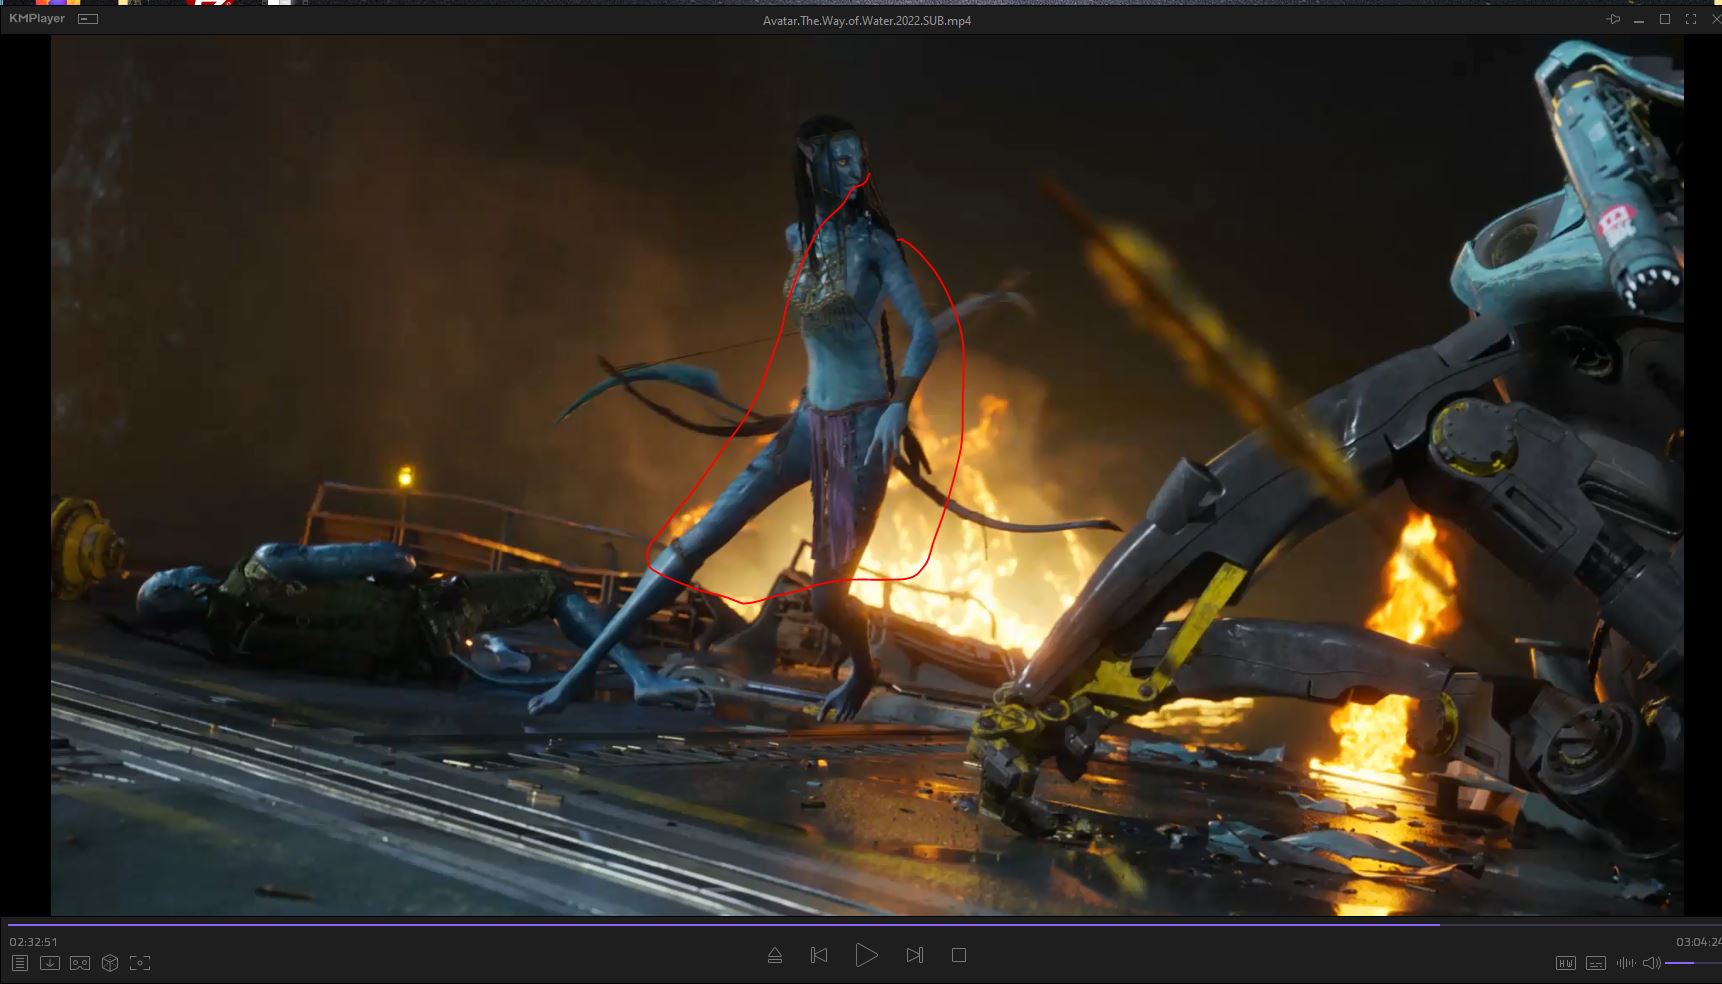This screenshot has width=1722, height=984.
Task: Toggle pin window always on top
Action: point(1613,20)
